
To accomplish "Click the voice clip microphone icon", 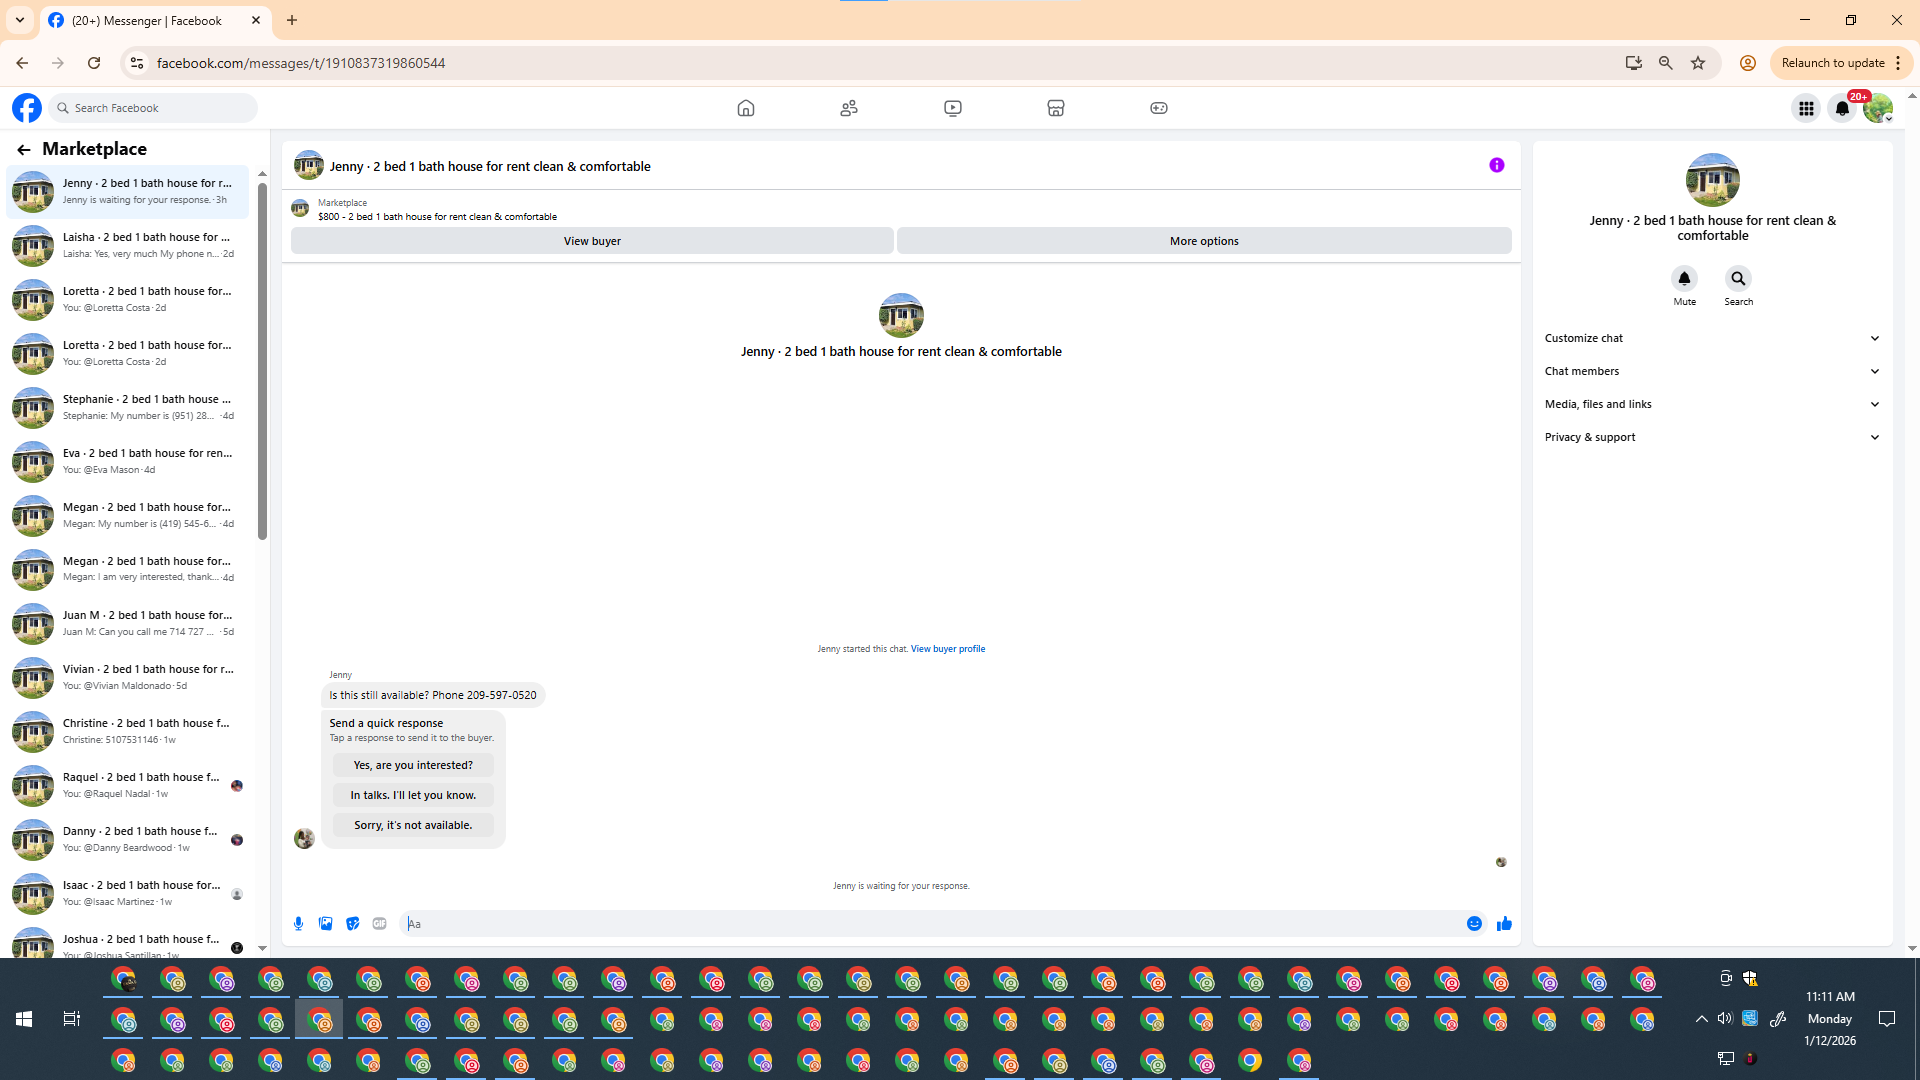I will [298, 924].
